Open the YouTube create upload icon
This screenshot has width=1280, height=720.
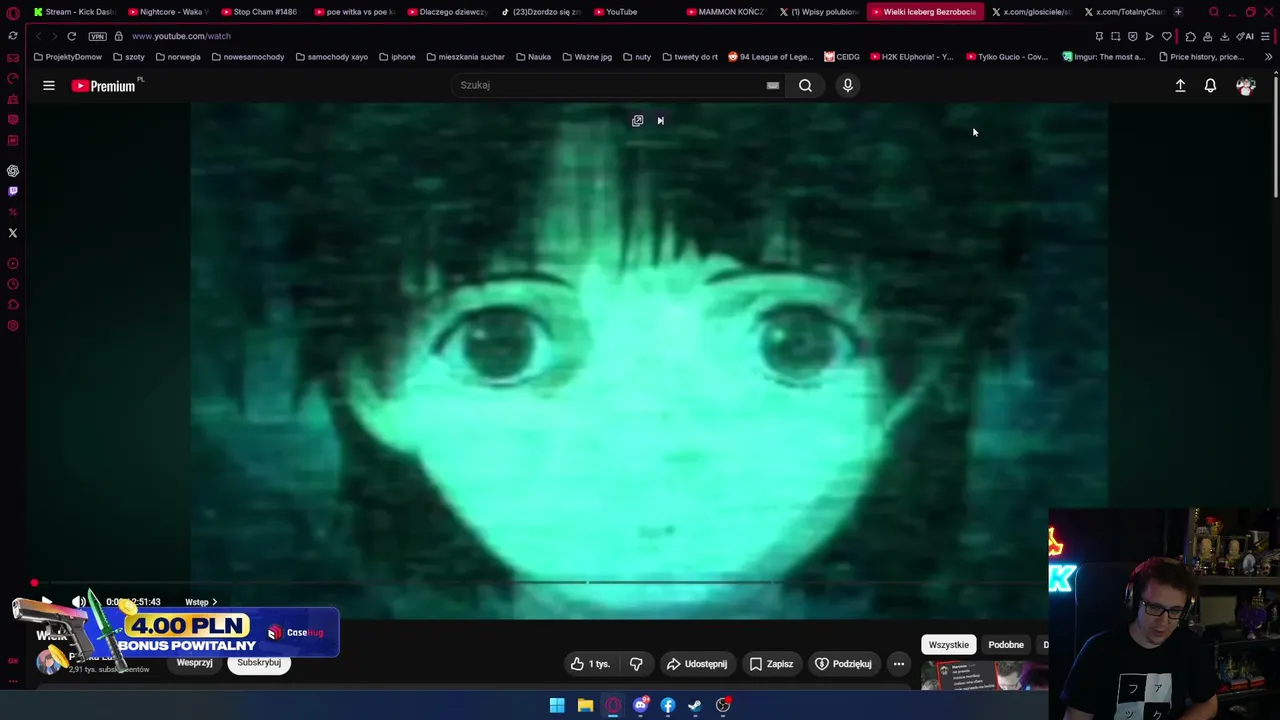(x=1180, y=86)
